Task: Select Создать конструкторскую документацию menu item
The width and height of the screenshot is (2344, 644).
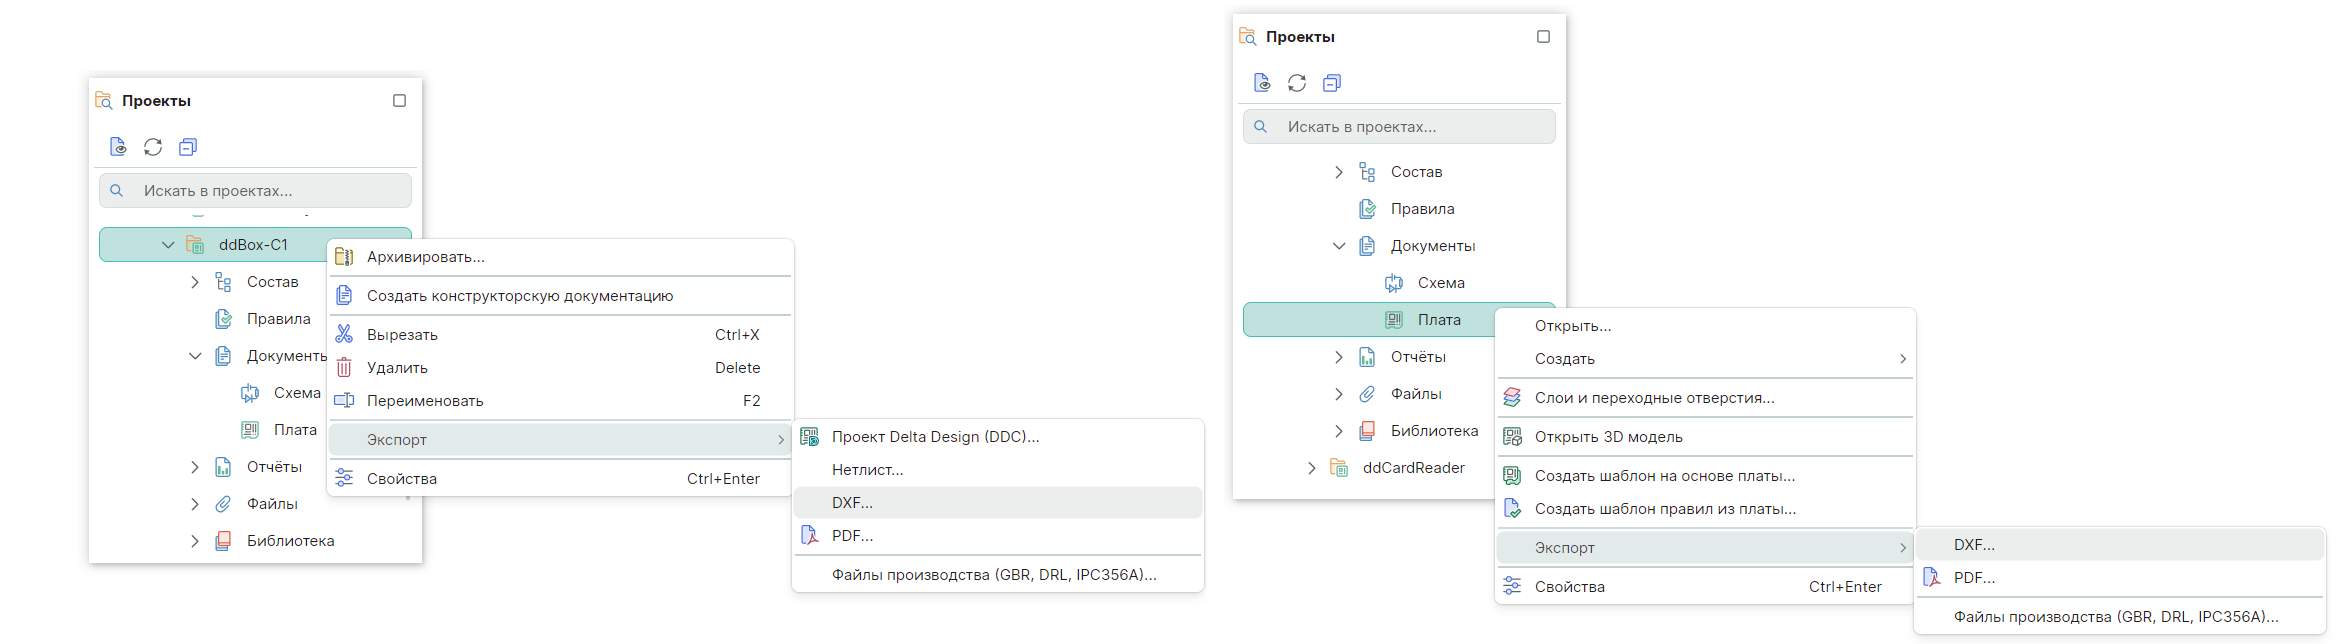Action: pos(519,296)
